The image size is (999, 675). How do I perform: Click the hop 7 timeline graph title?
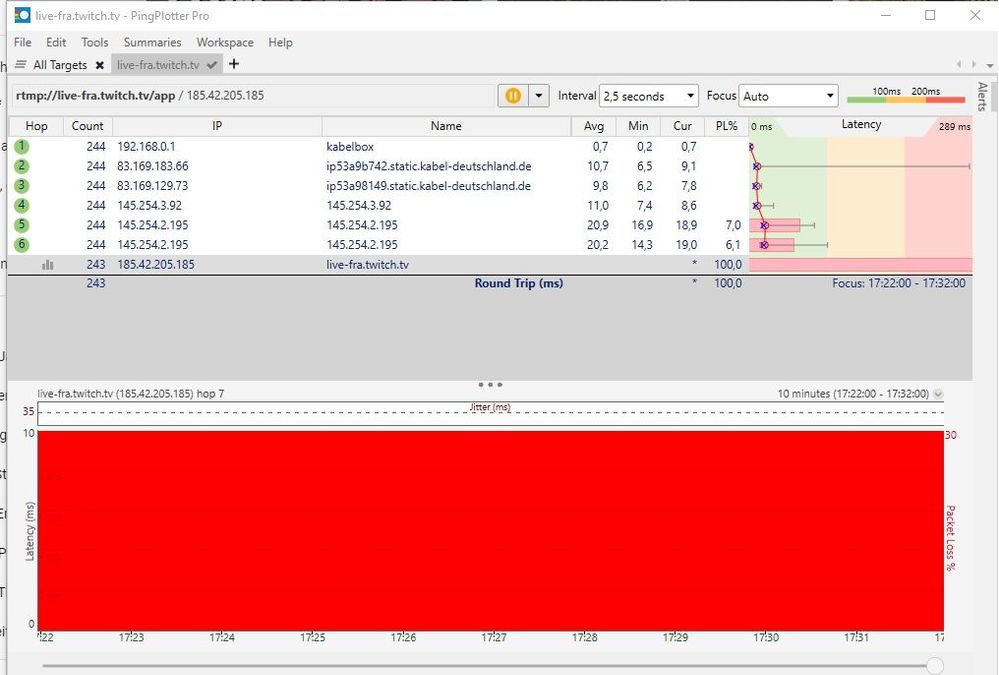point(131,394)
